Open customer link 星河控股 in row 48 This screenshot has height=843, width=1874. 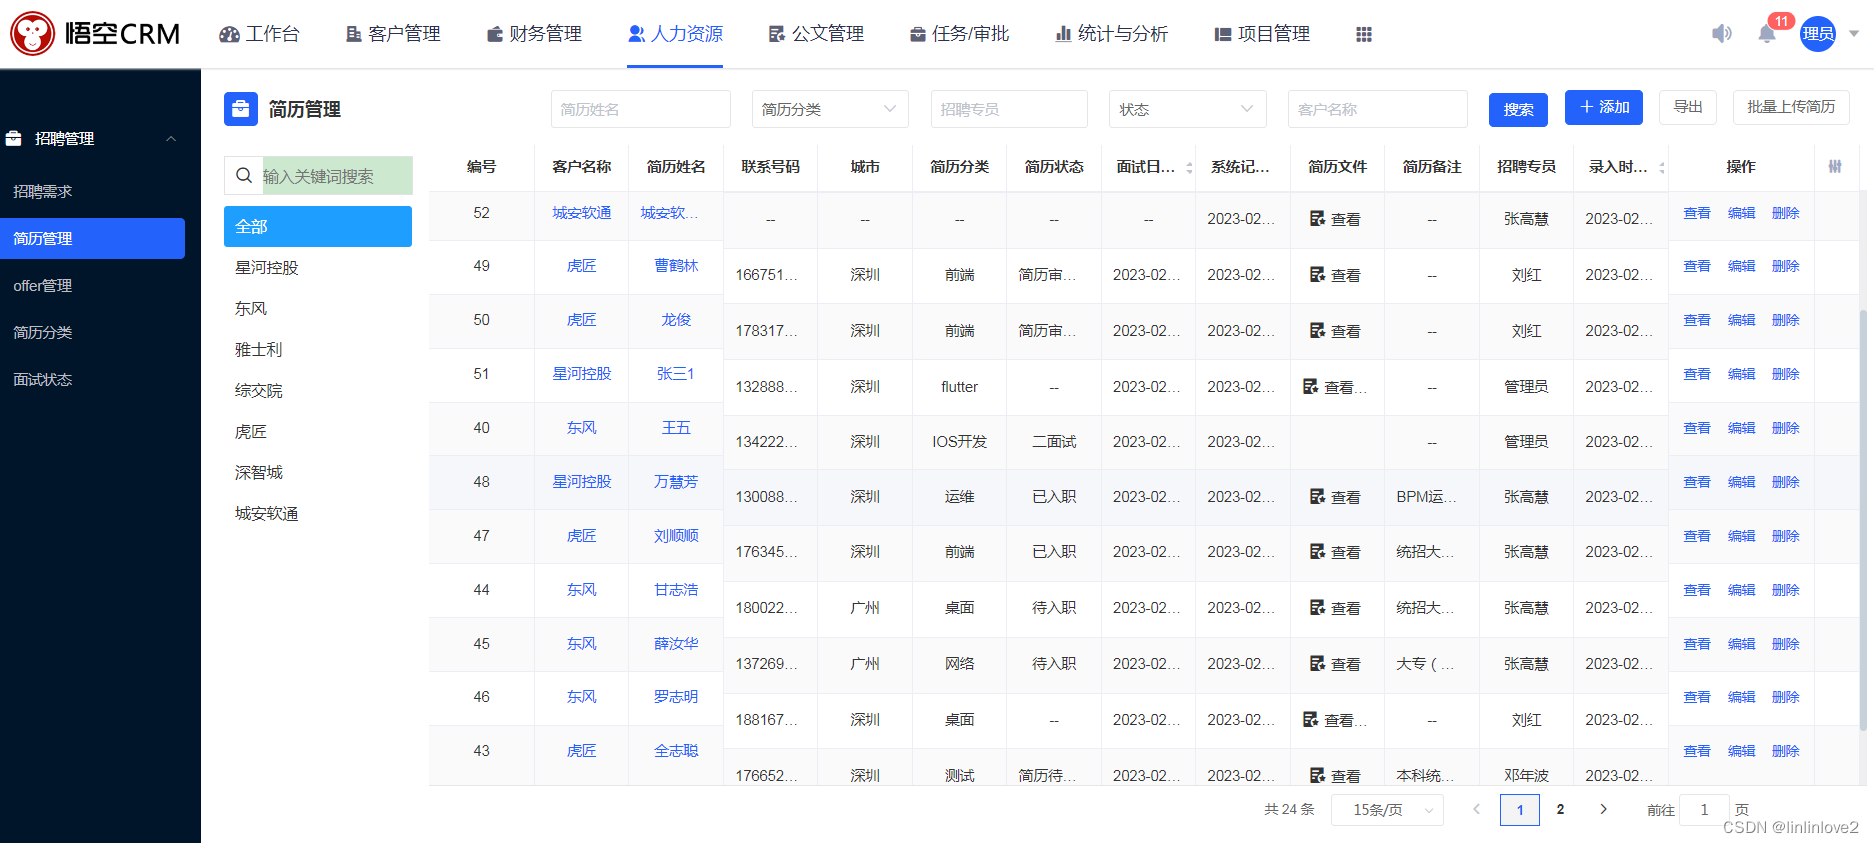[581, 482]
